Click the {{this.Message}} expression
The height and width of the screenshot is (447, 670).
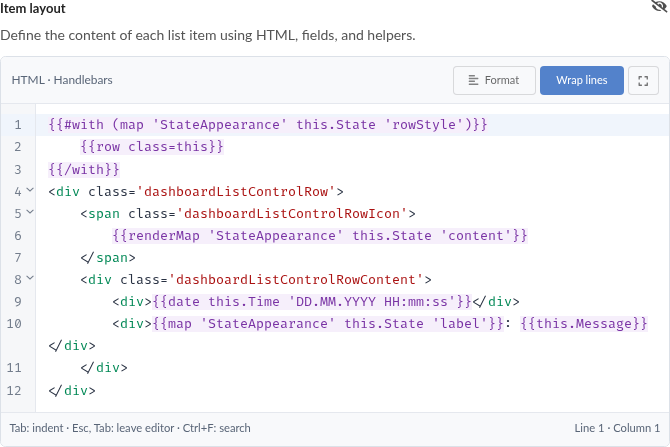pos(584,323)
